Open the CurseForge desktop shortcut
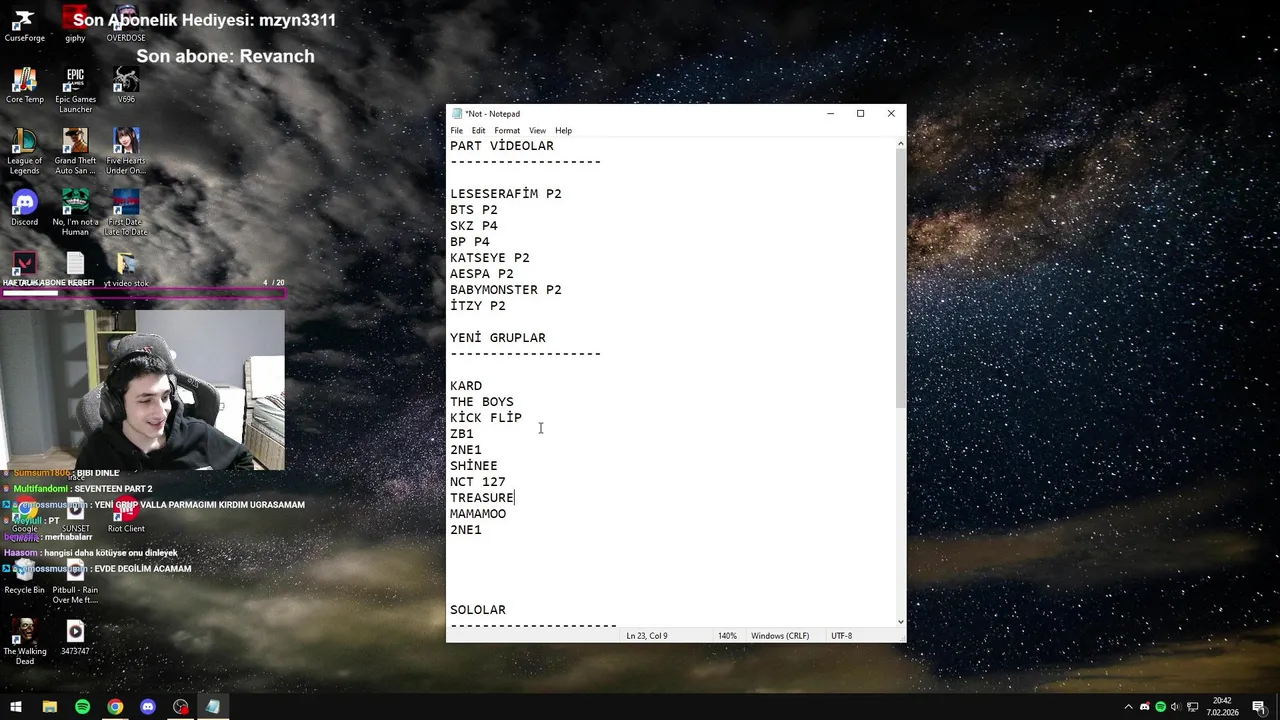This screenshot has height=720, width=1280. tap(24, 25)
